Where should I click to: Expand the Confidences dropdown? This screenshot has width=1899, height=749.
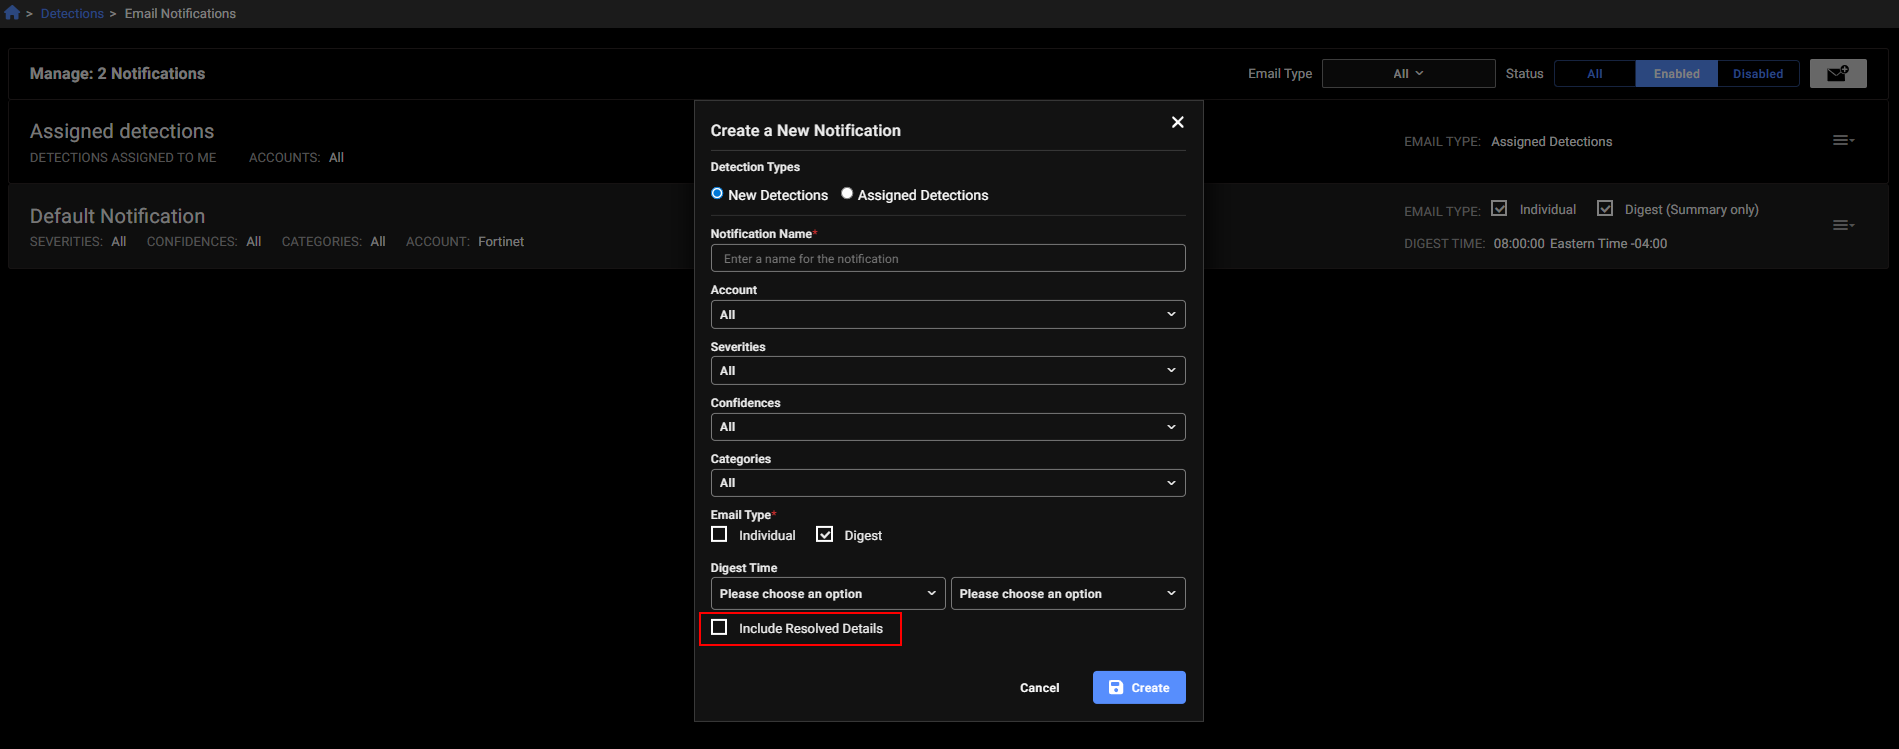click(x=947, y=427)
